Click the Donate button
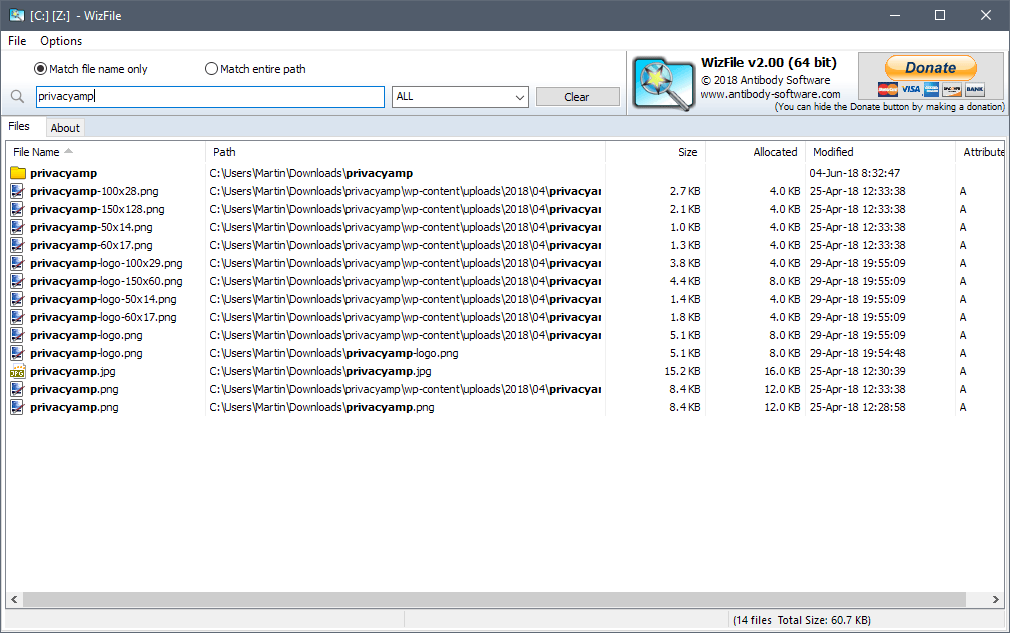The image size is (1010, 633). (x=931, y=68)
